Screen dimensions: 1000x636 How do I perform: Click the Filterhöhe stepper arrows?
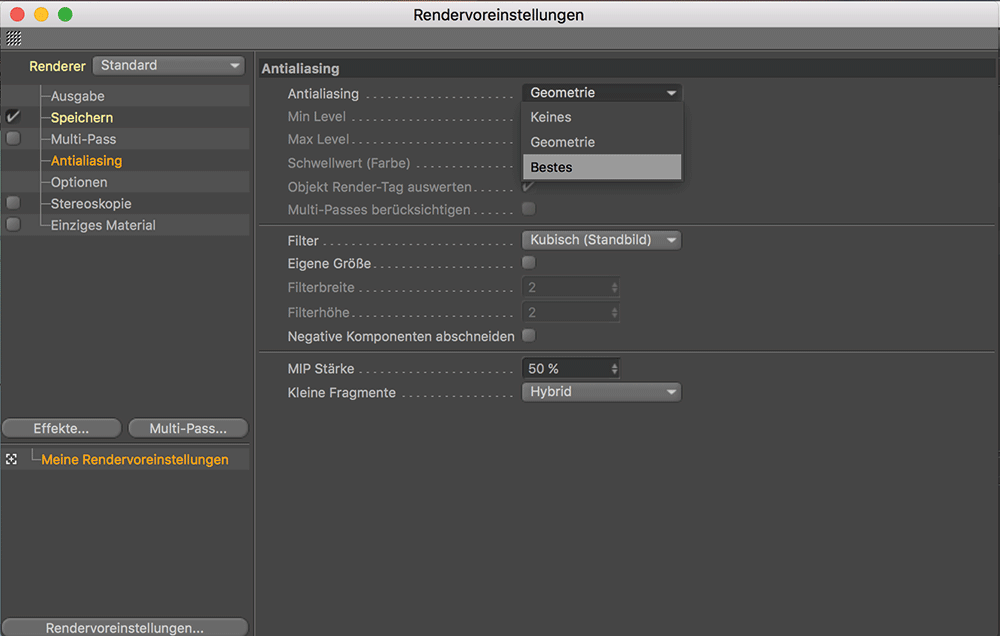(614, 313)
